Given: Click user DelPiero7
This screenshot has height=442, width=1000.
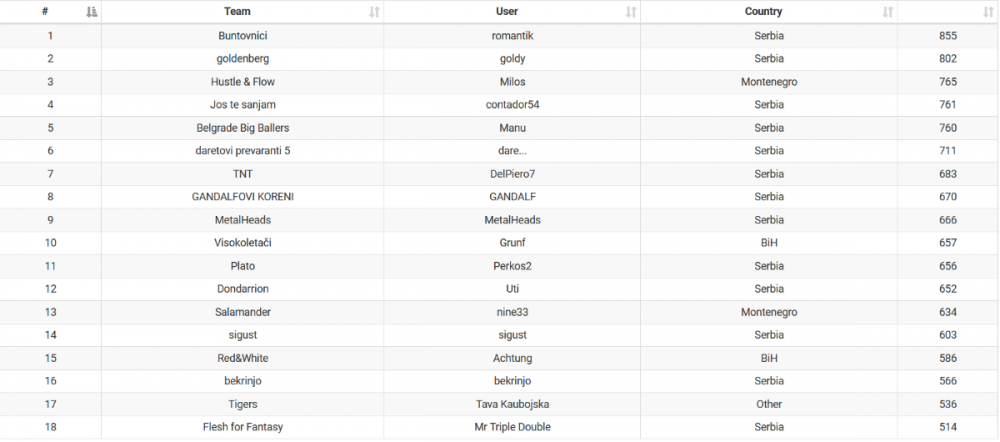Looking at the screenshot, I should (512, 174).
